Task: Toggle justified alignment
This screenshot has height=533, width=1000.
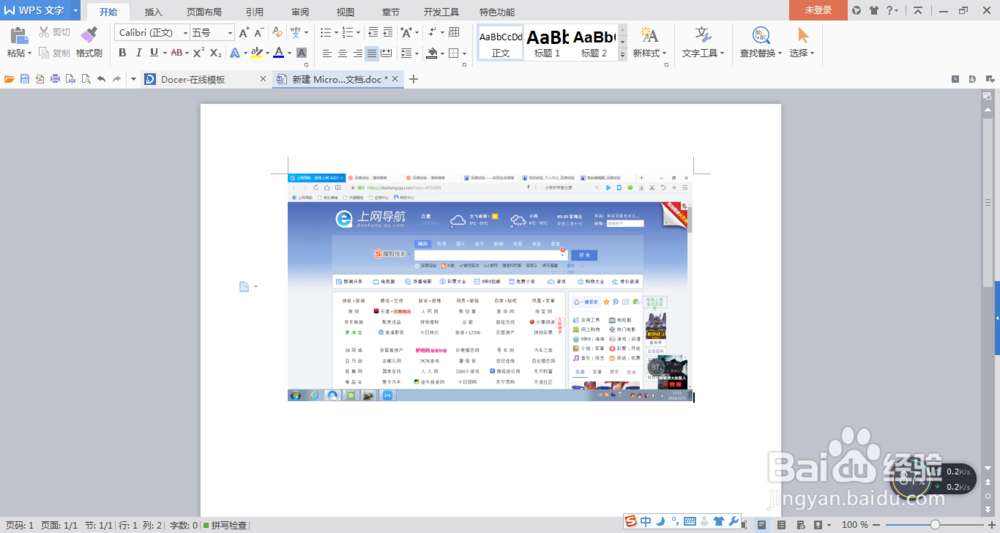Action: point(372,54)
